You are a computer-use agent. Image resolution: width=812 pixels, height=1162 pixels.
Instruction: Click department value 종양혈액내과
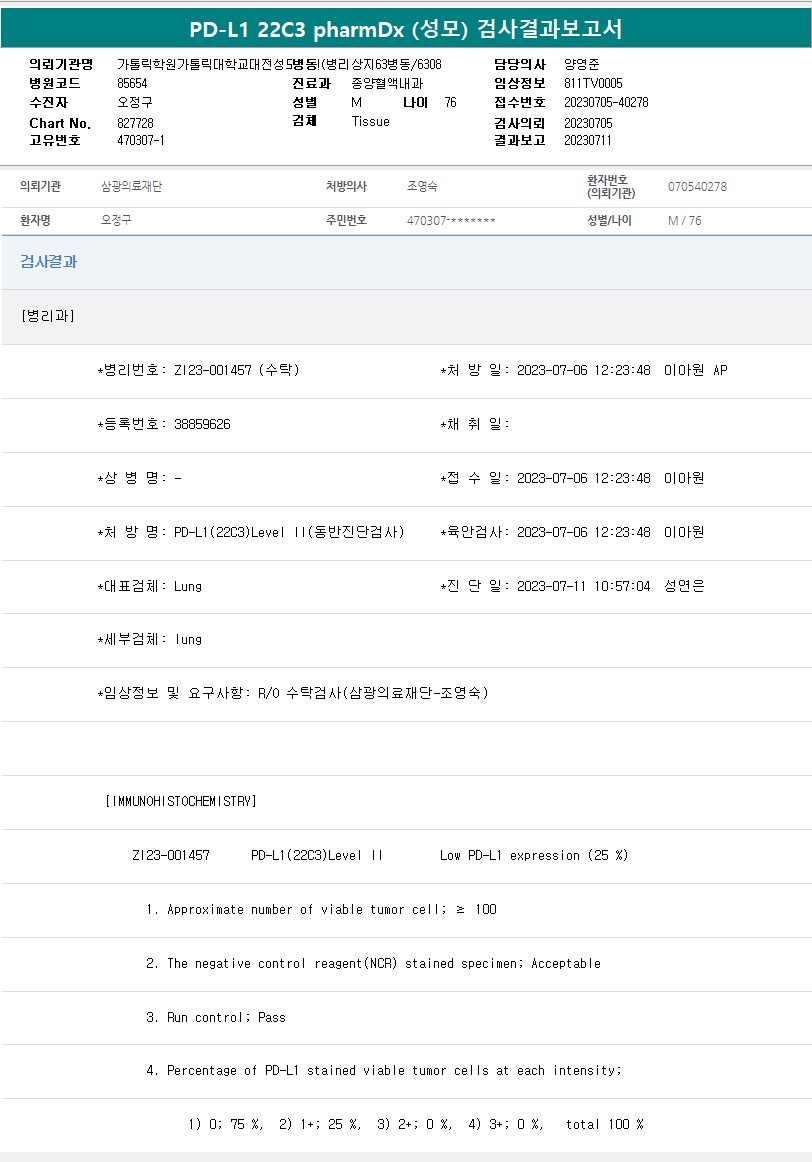(x=387, y=83)
